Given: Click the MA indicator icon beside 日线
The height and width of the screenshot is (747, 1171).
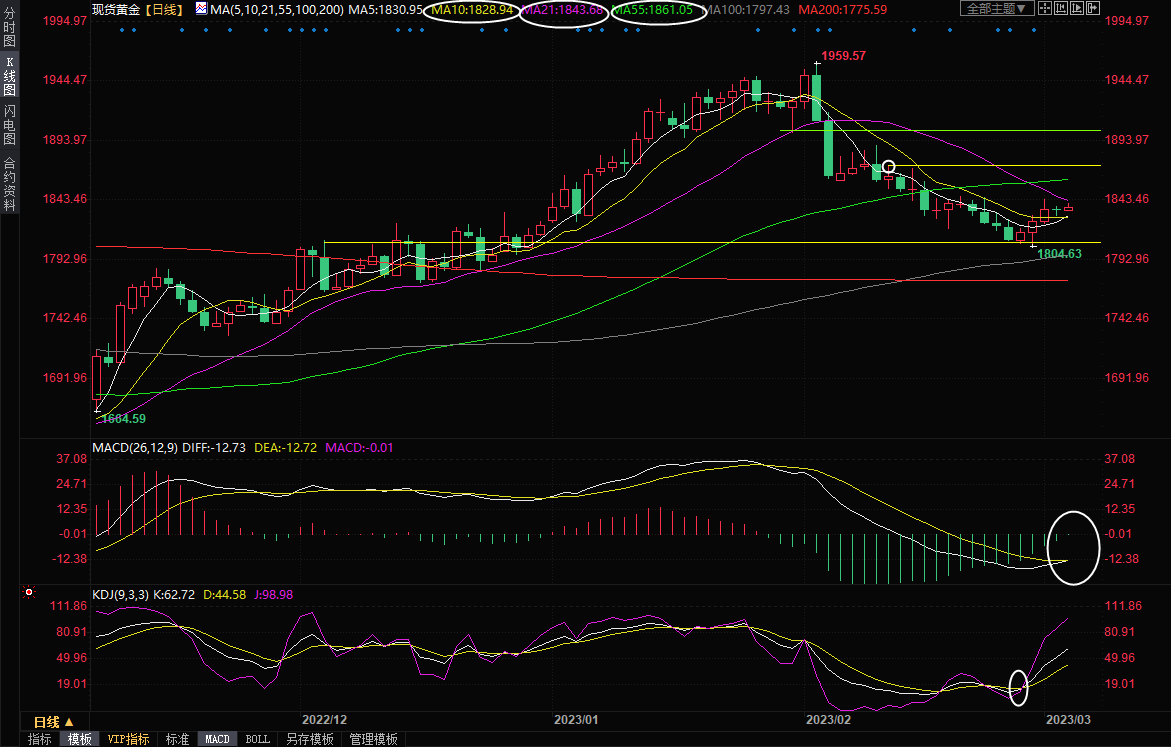Looking at the screenshot, I should coord(201,9).
